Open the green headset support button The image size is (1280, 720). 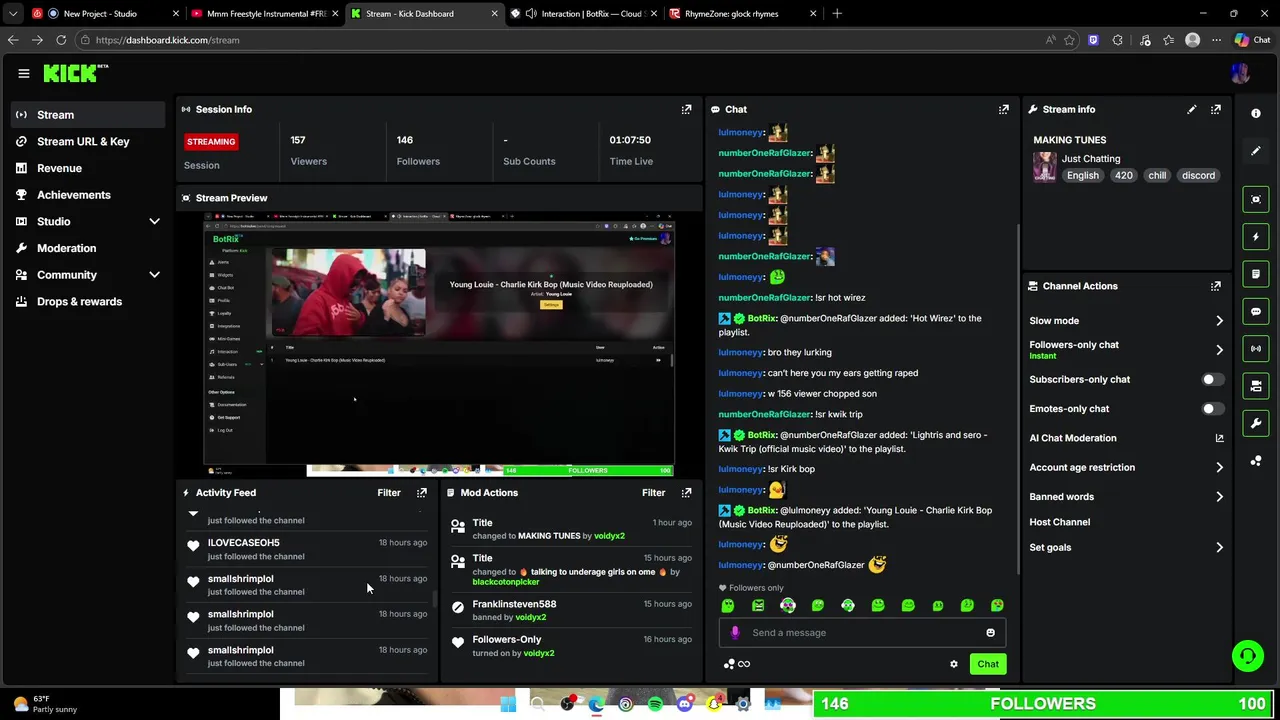(1247, 656)
